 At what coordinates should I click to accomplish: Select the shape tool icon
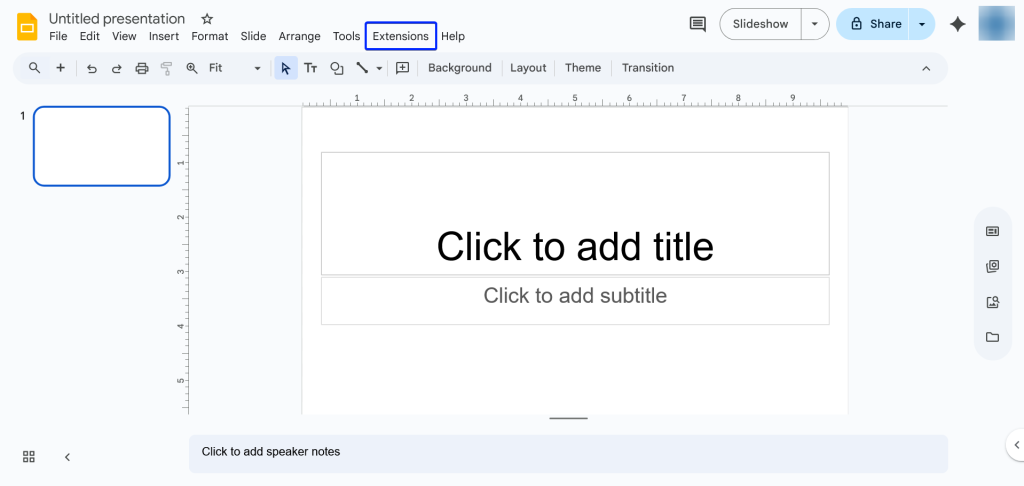coord(337,68)
